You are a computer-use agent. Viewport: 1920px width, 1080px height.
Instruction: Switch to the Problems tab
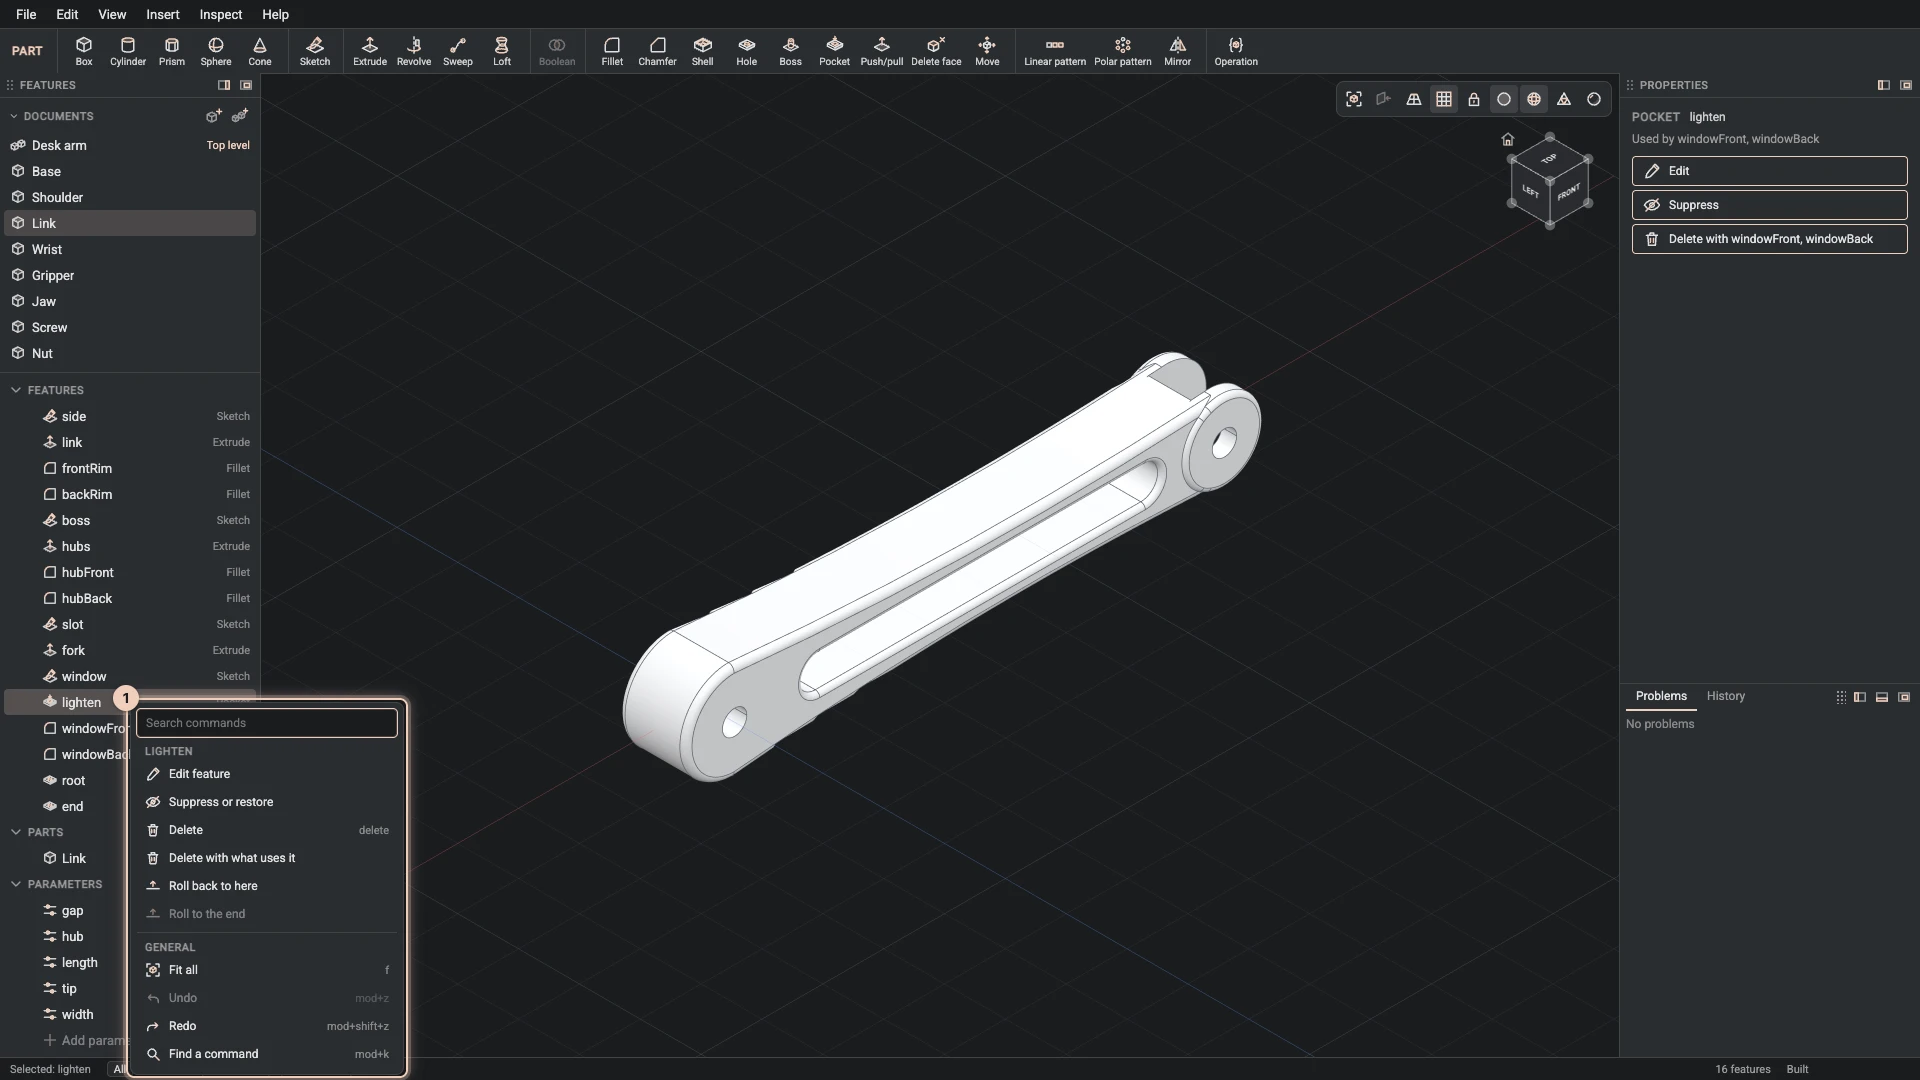click(x=1661, y=696)
